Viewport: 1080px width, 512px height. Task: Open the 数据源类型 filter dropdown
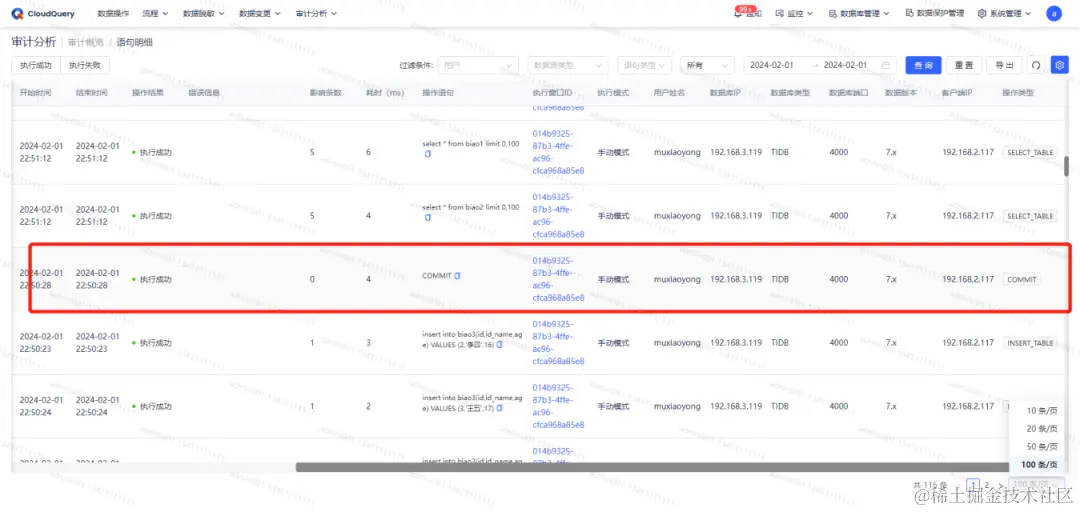tap(568, 65)
